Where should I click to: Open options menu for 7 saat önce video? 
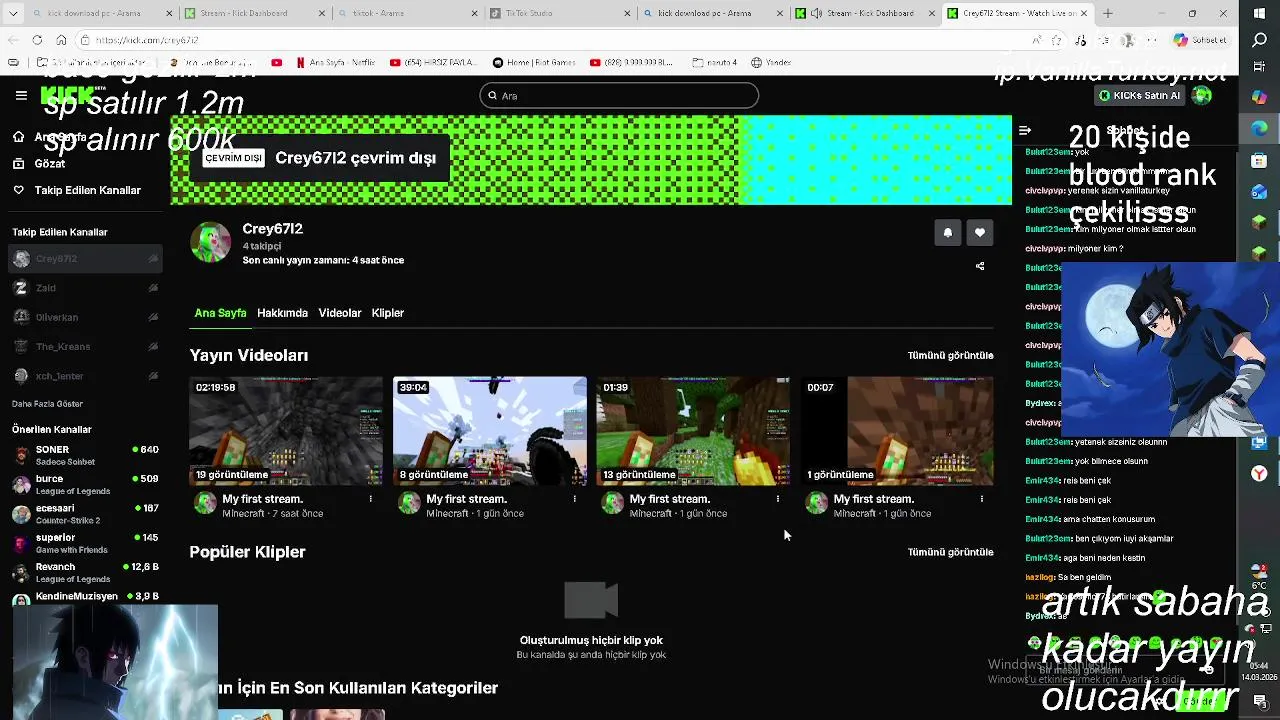click(370, 499)
